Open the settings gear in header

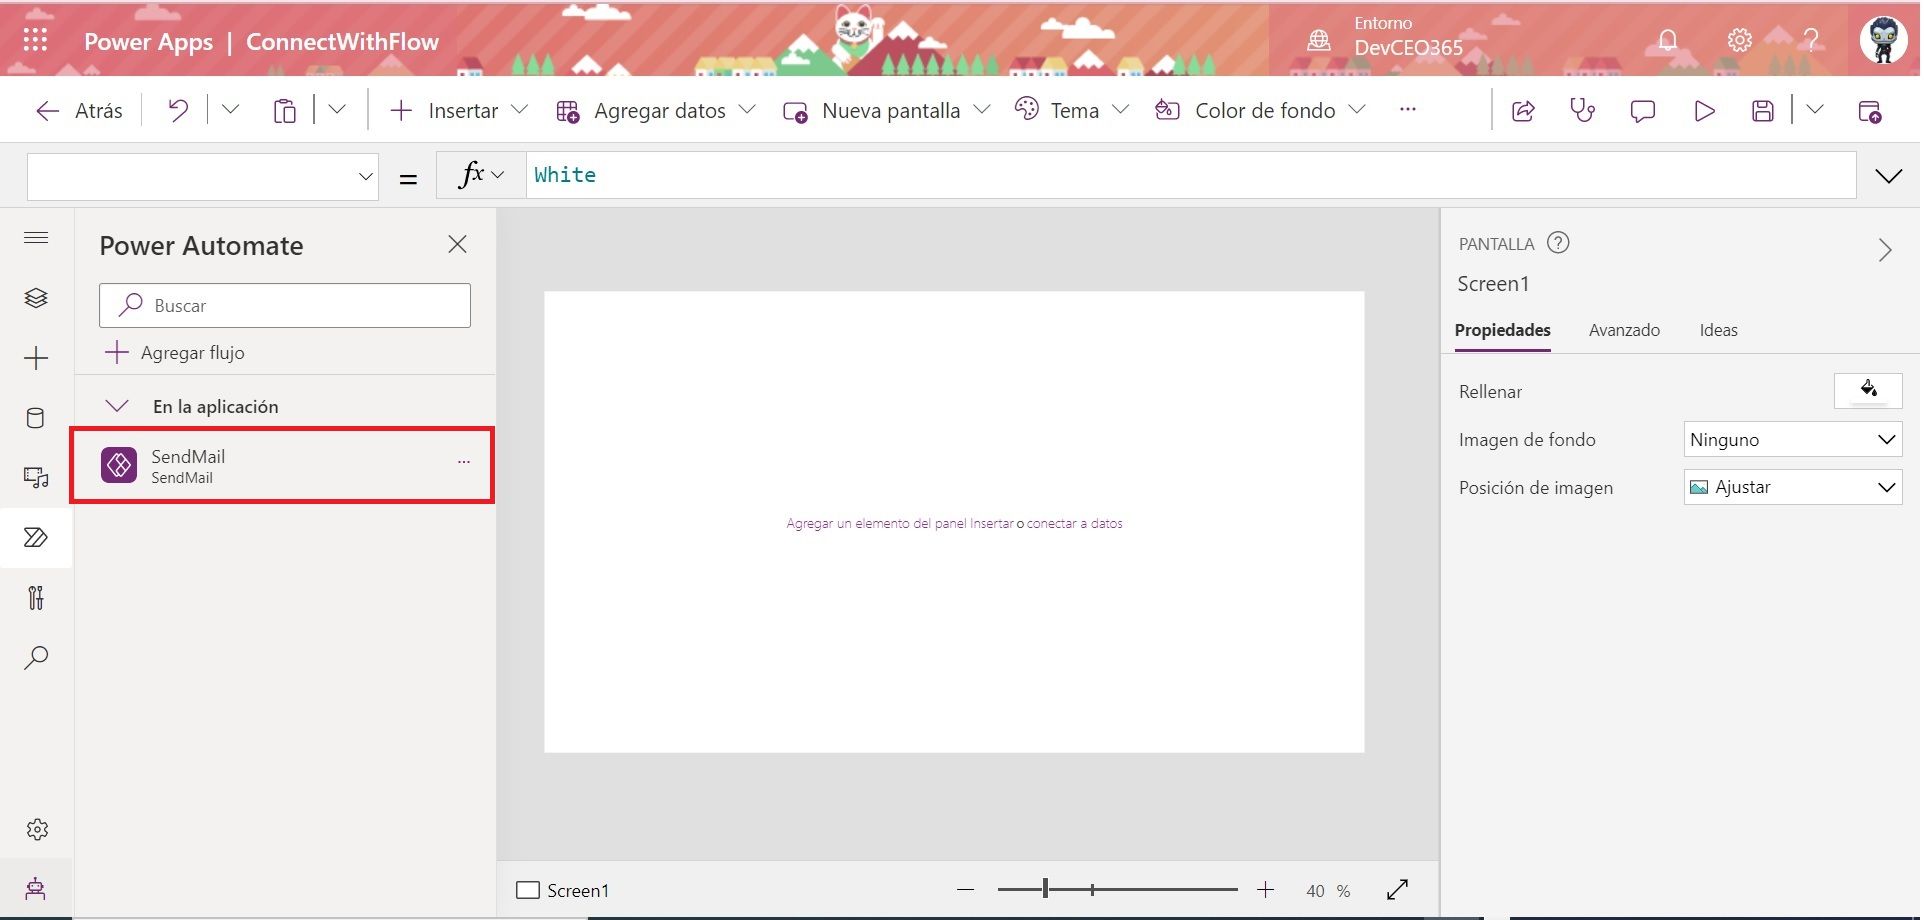pos(1740,41)
